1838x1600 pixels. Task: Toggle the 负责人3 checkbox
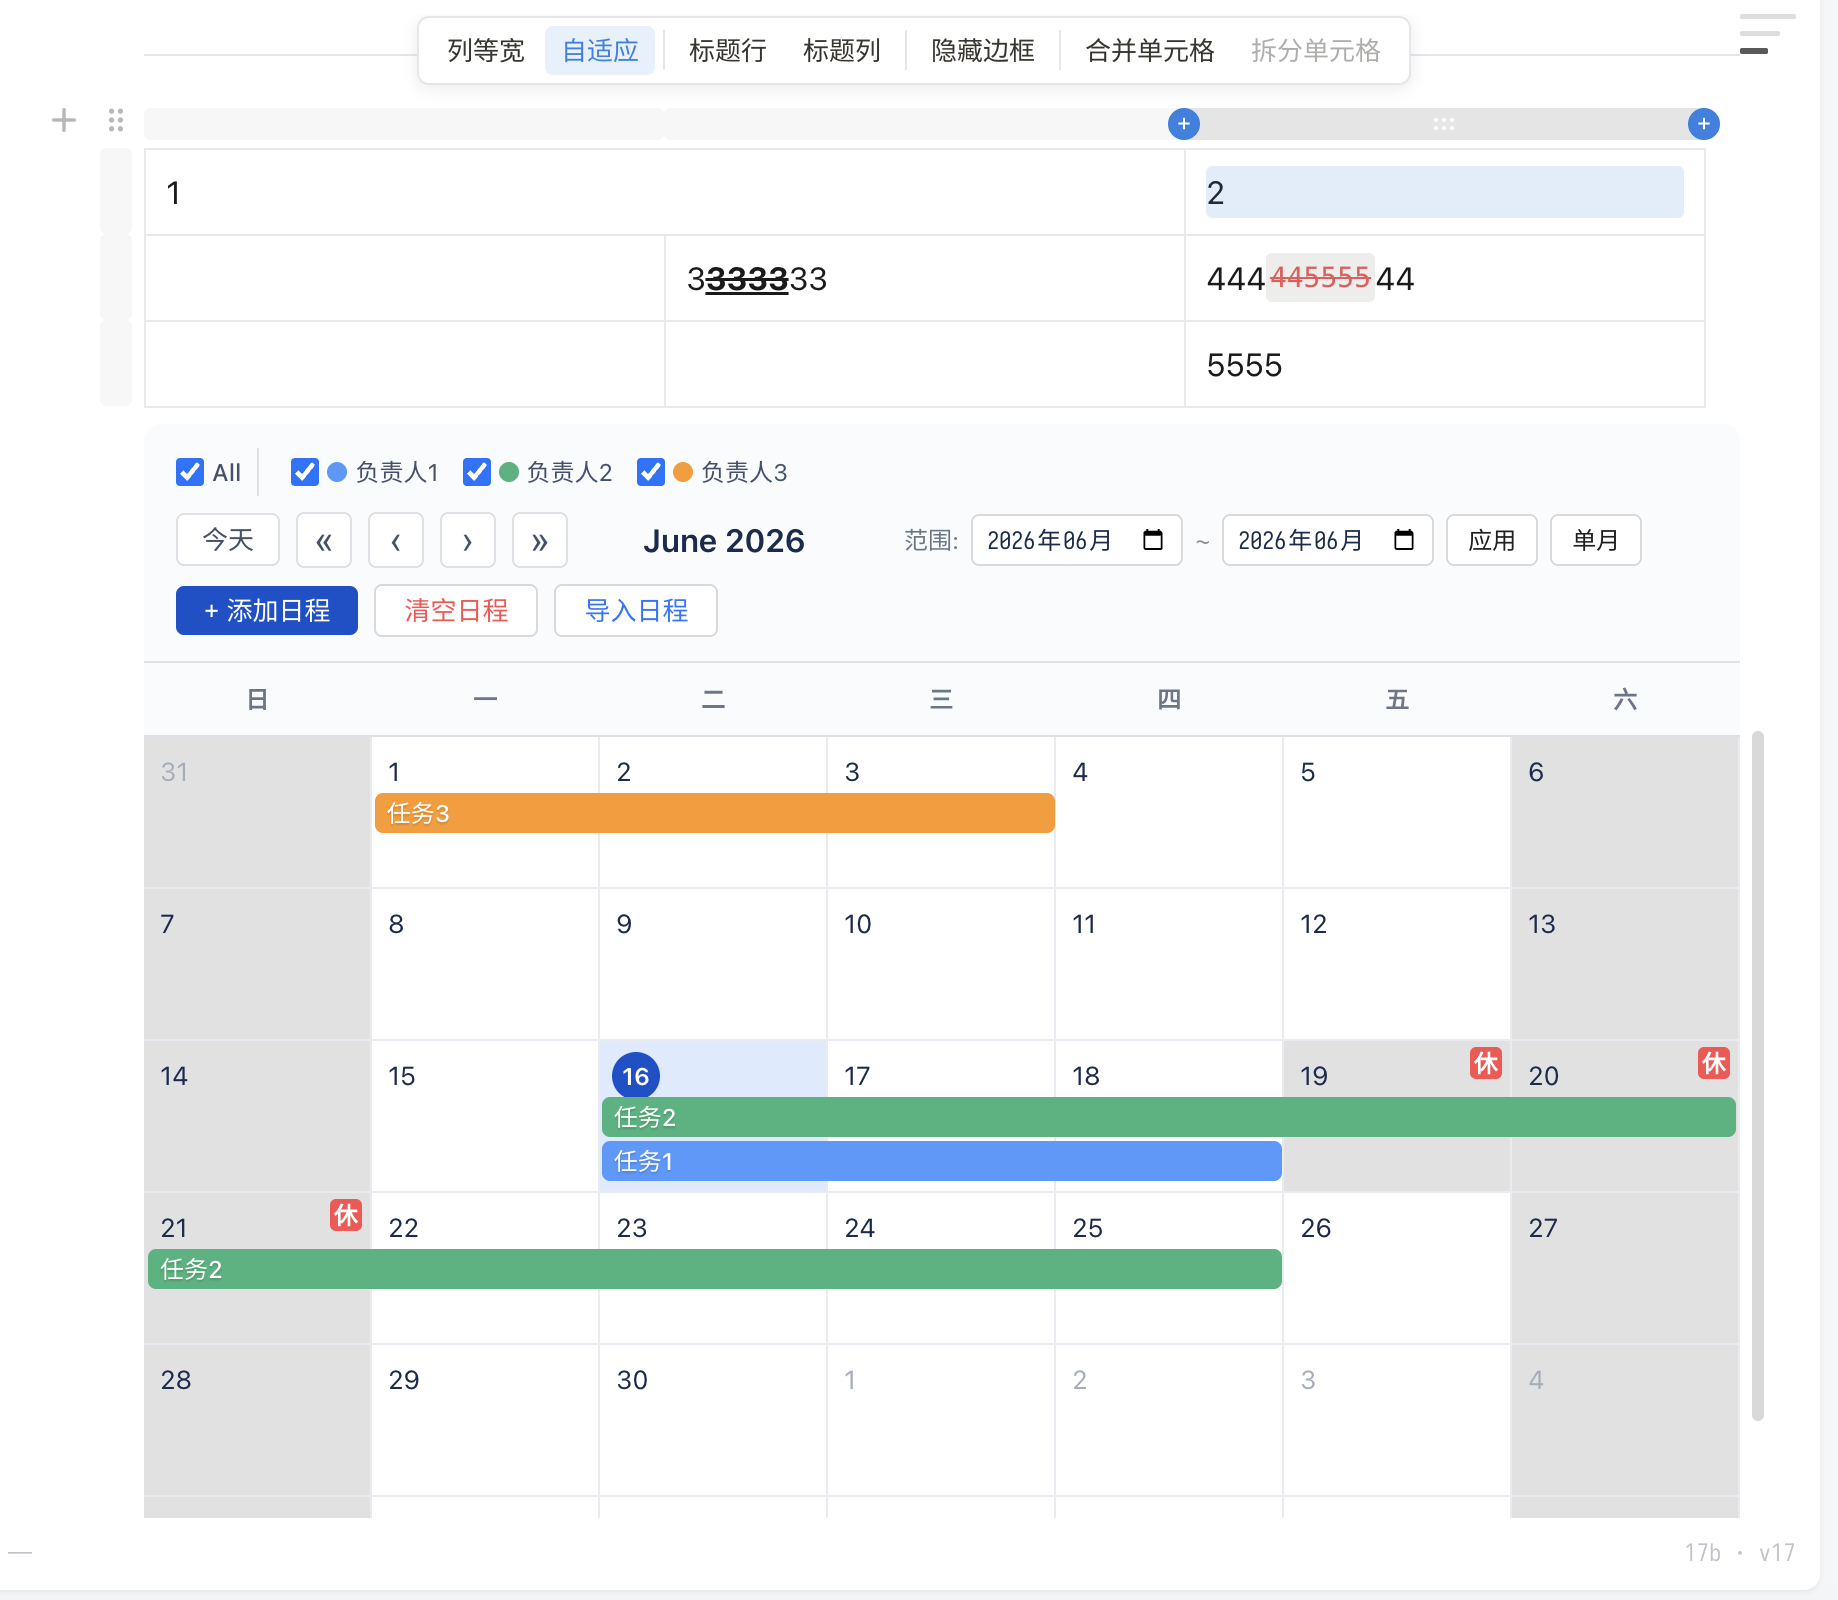[x=651, y=472]
